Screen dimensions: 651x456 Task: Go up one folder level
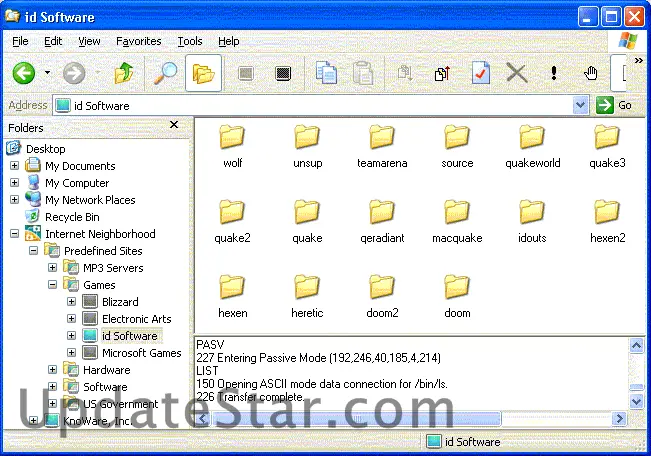point(124,73)
